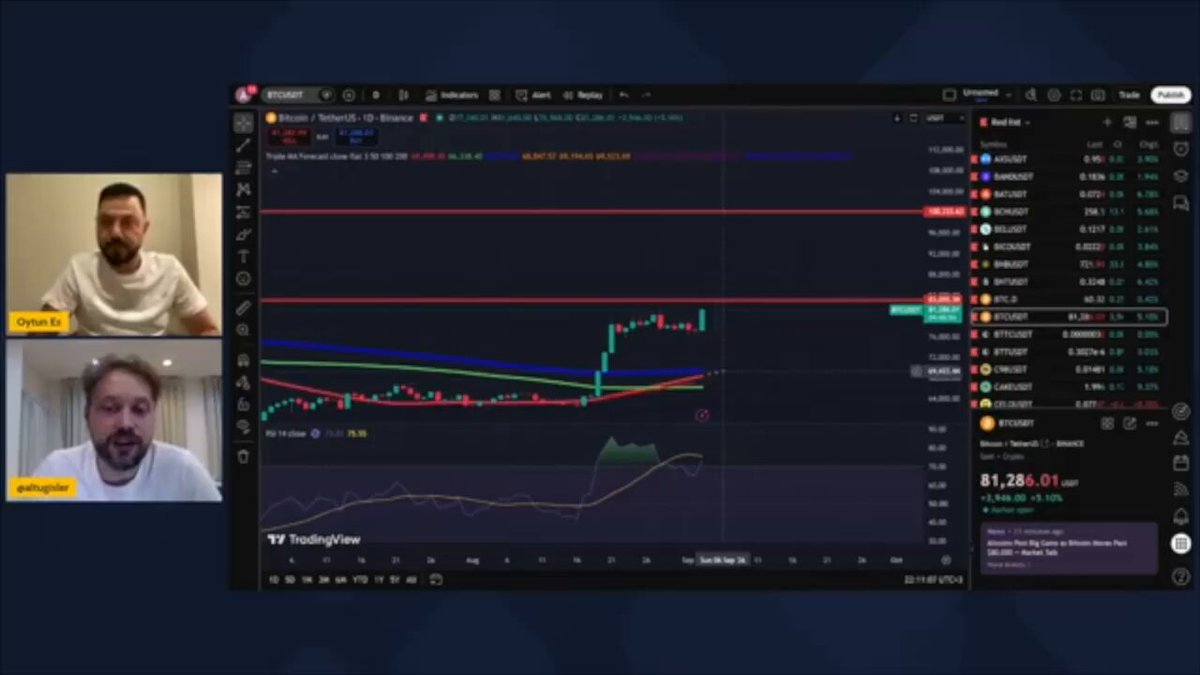This screenshot has height=675, width=1200.
Task: Click the redo arrow
Action: (646, 95)
